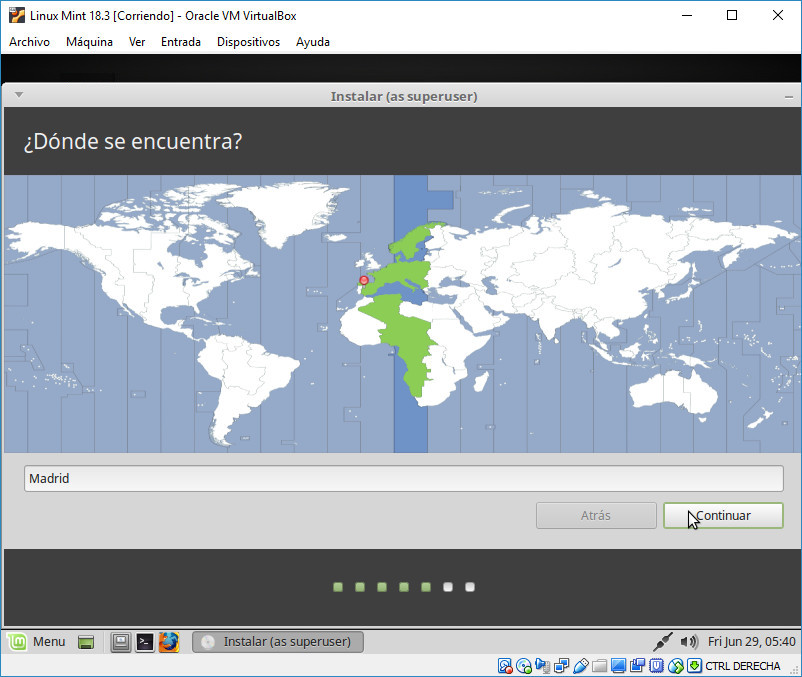
Task: Launch the Terminal from the panel
Action: pos(145,642)
